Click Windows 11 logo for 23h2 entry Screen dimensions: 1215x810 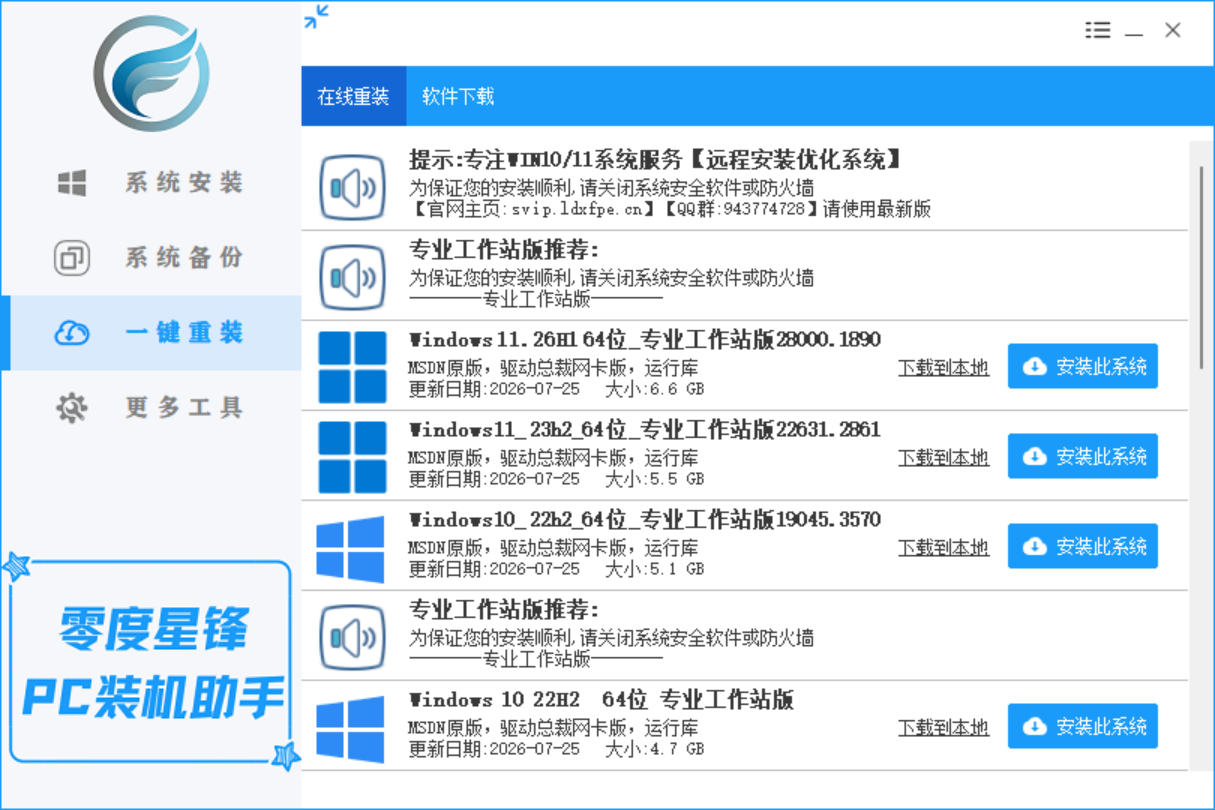point(352,456)
